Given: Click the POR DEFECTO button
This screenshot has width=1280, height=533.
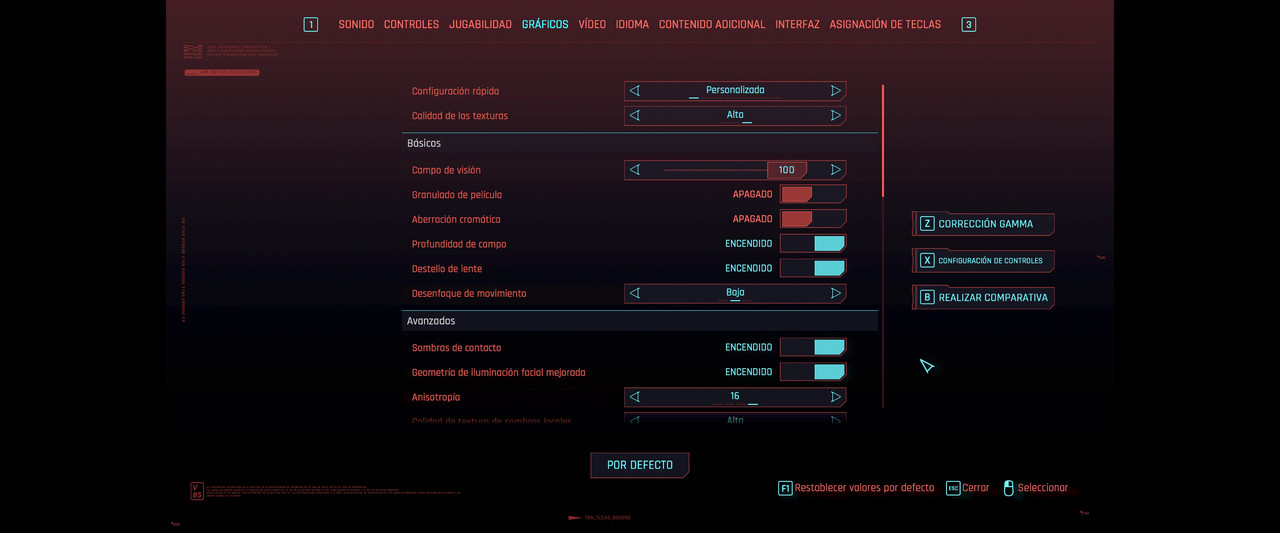Looking at the screenshot, I should pyautogui.click(x=640, y=465).
